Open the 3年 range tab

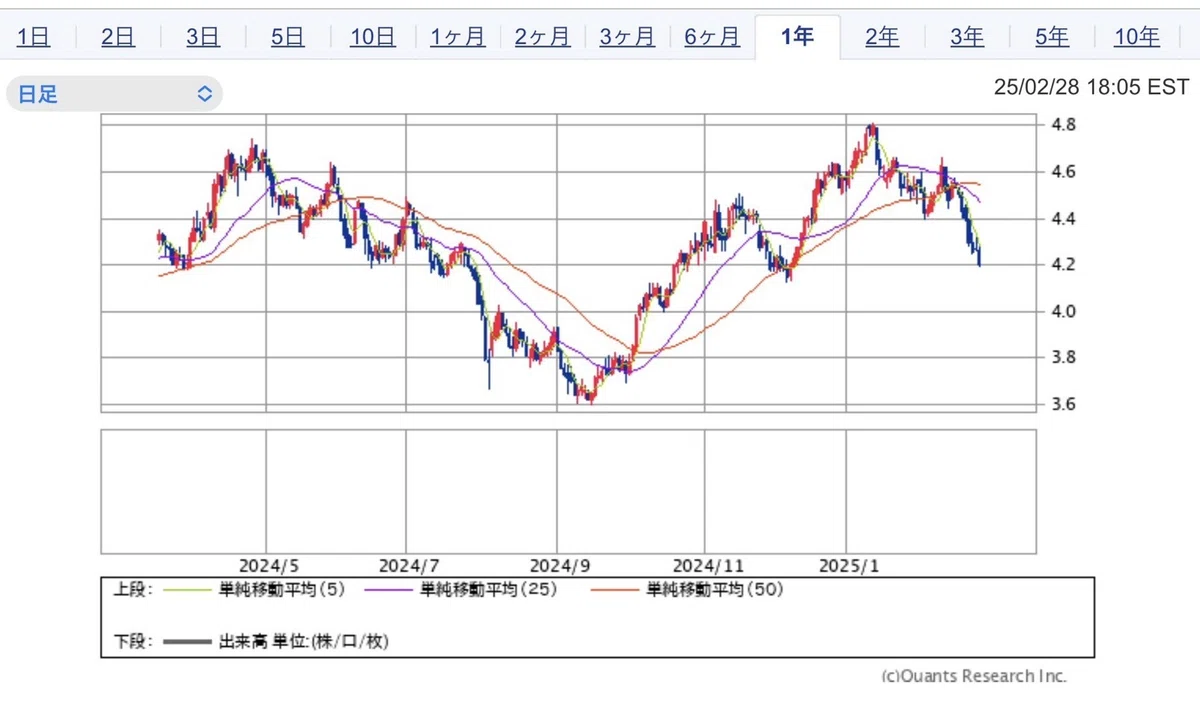[967, 37]
